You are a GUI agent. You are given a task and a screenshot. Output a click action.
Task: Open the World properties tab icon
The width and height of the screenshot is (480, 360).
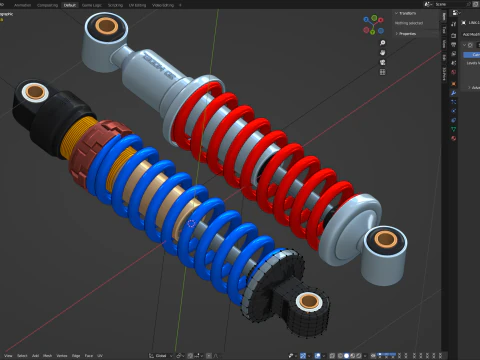pos(454,72)
